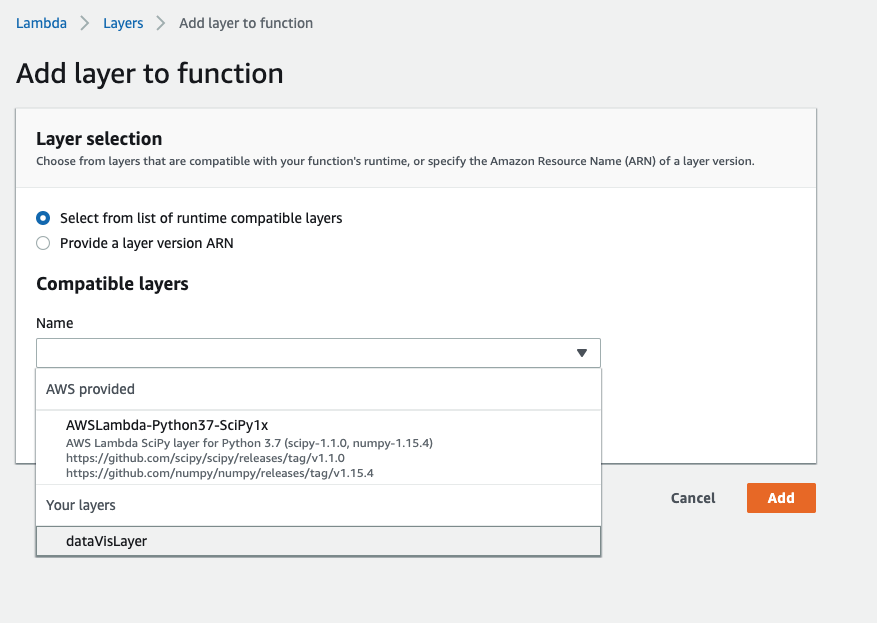Go to the Lambda breadcrumb link

[41, 23]
